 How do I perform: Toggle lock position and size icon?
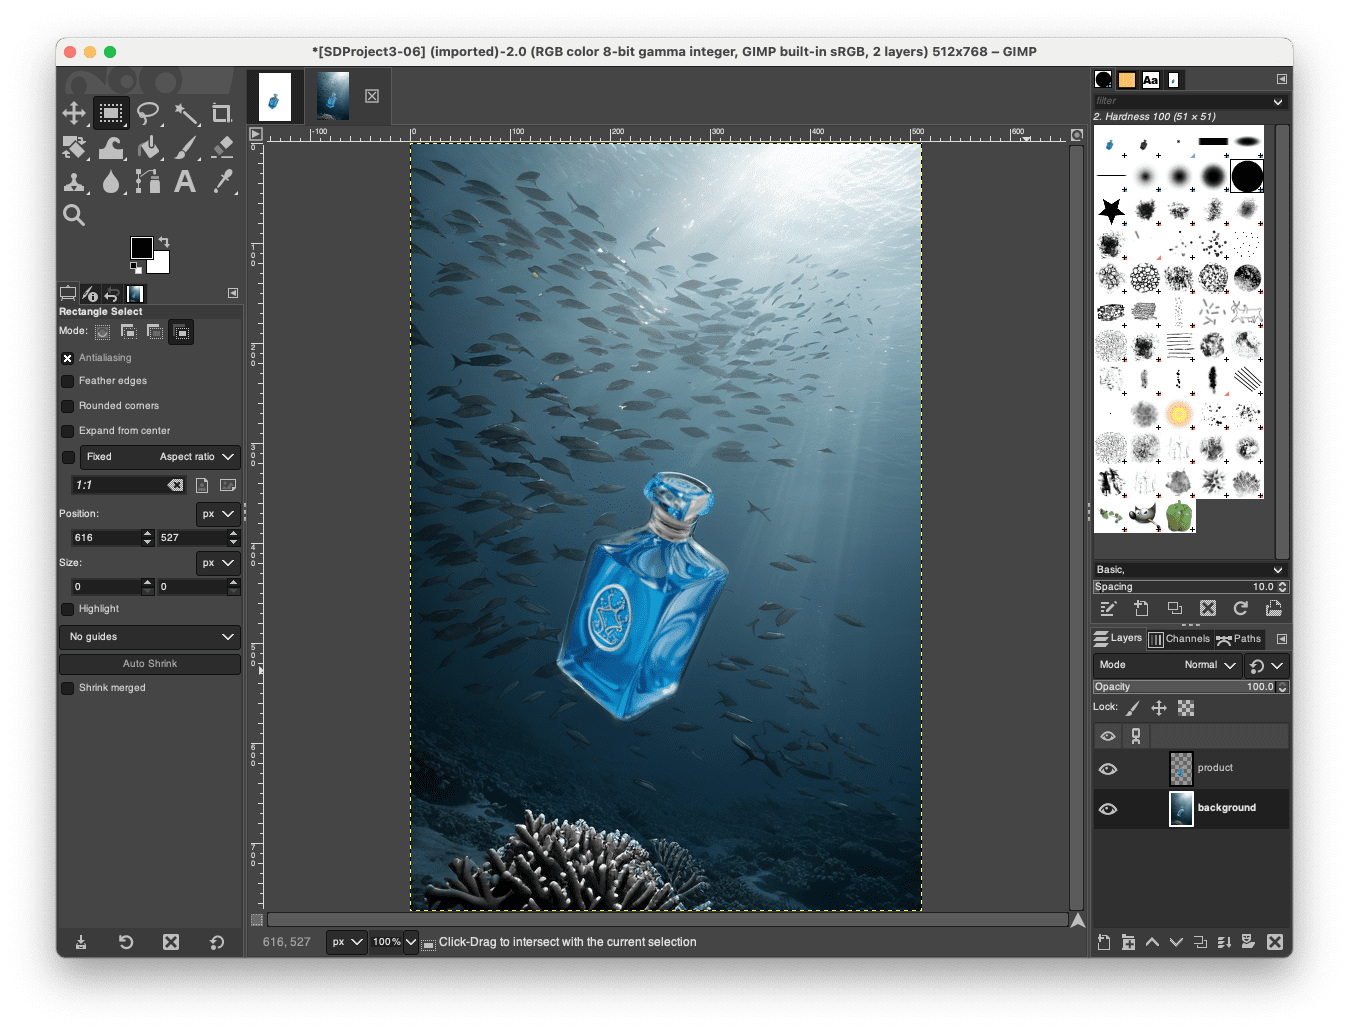(x=1159, y=708)
